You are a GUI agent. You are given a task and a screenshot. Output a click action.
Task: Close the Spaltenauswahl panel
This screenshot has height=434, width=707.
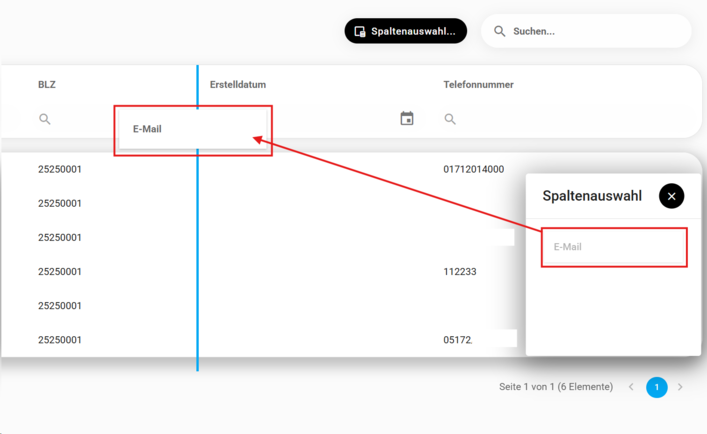tap(671, 196)
